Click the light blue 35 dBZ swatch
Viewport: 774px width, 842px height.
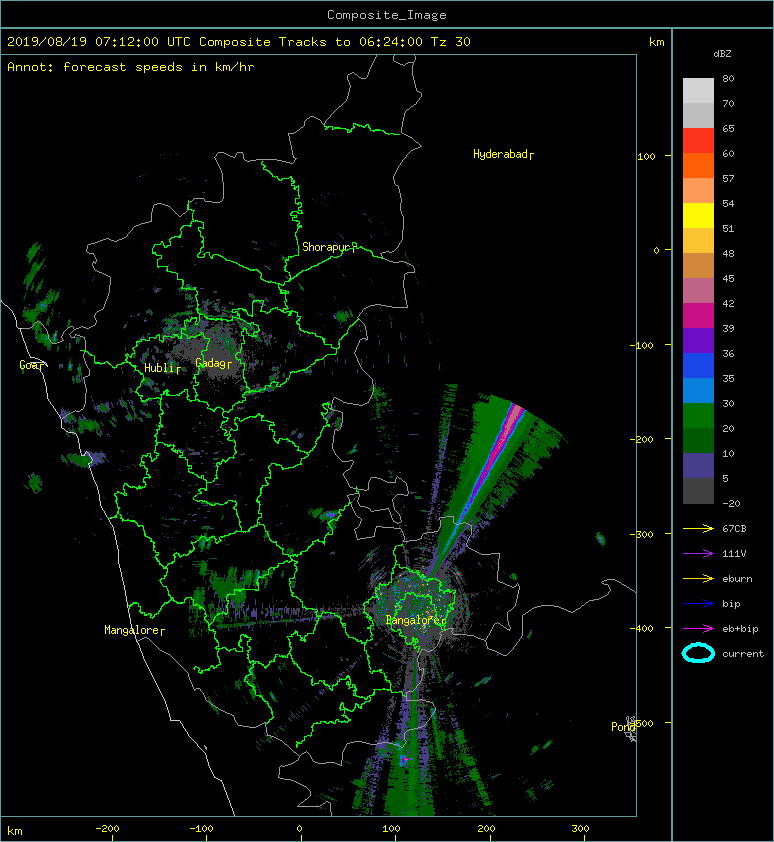698,391
